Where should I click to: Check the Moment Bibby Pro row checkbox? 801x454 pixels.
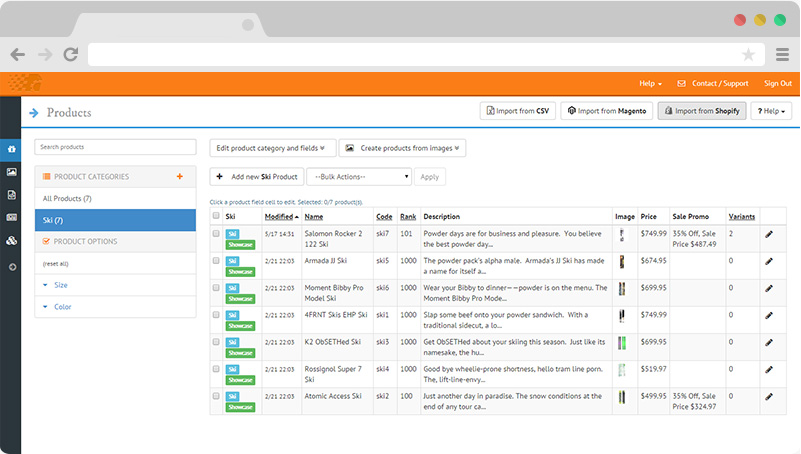[x=216, y=288]
